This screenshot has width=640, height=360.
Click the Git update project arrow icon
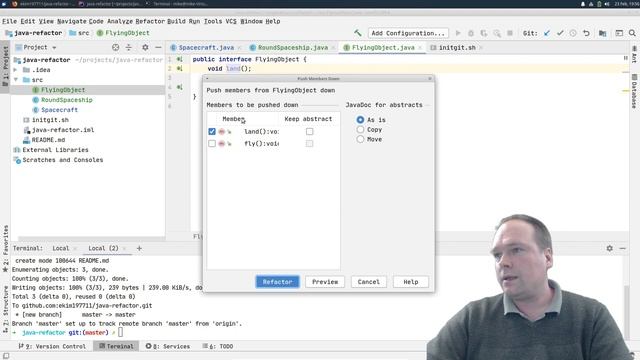(x=547, y=33)
